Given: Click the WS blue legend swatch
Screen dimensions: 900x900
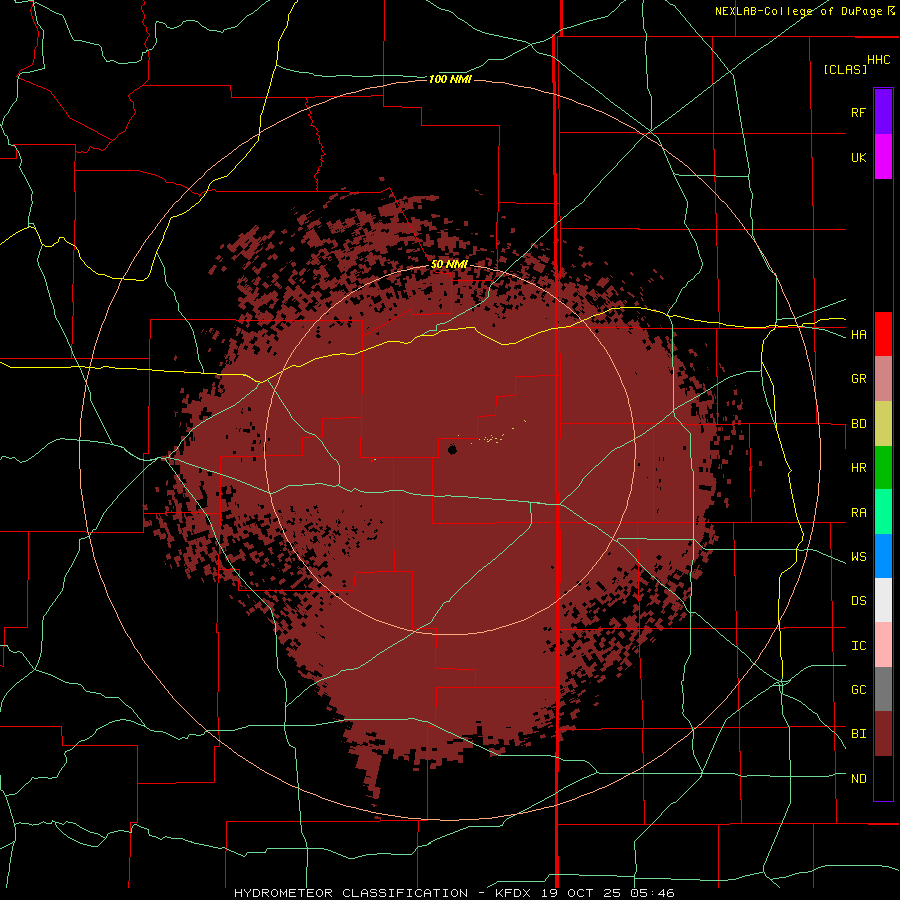Looking at the screenshot, I should click(883, 556).
